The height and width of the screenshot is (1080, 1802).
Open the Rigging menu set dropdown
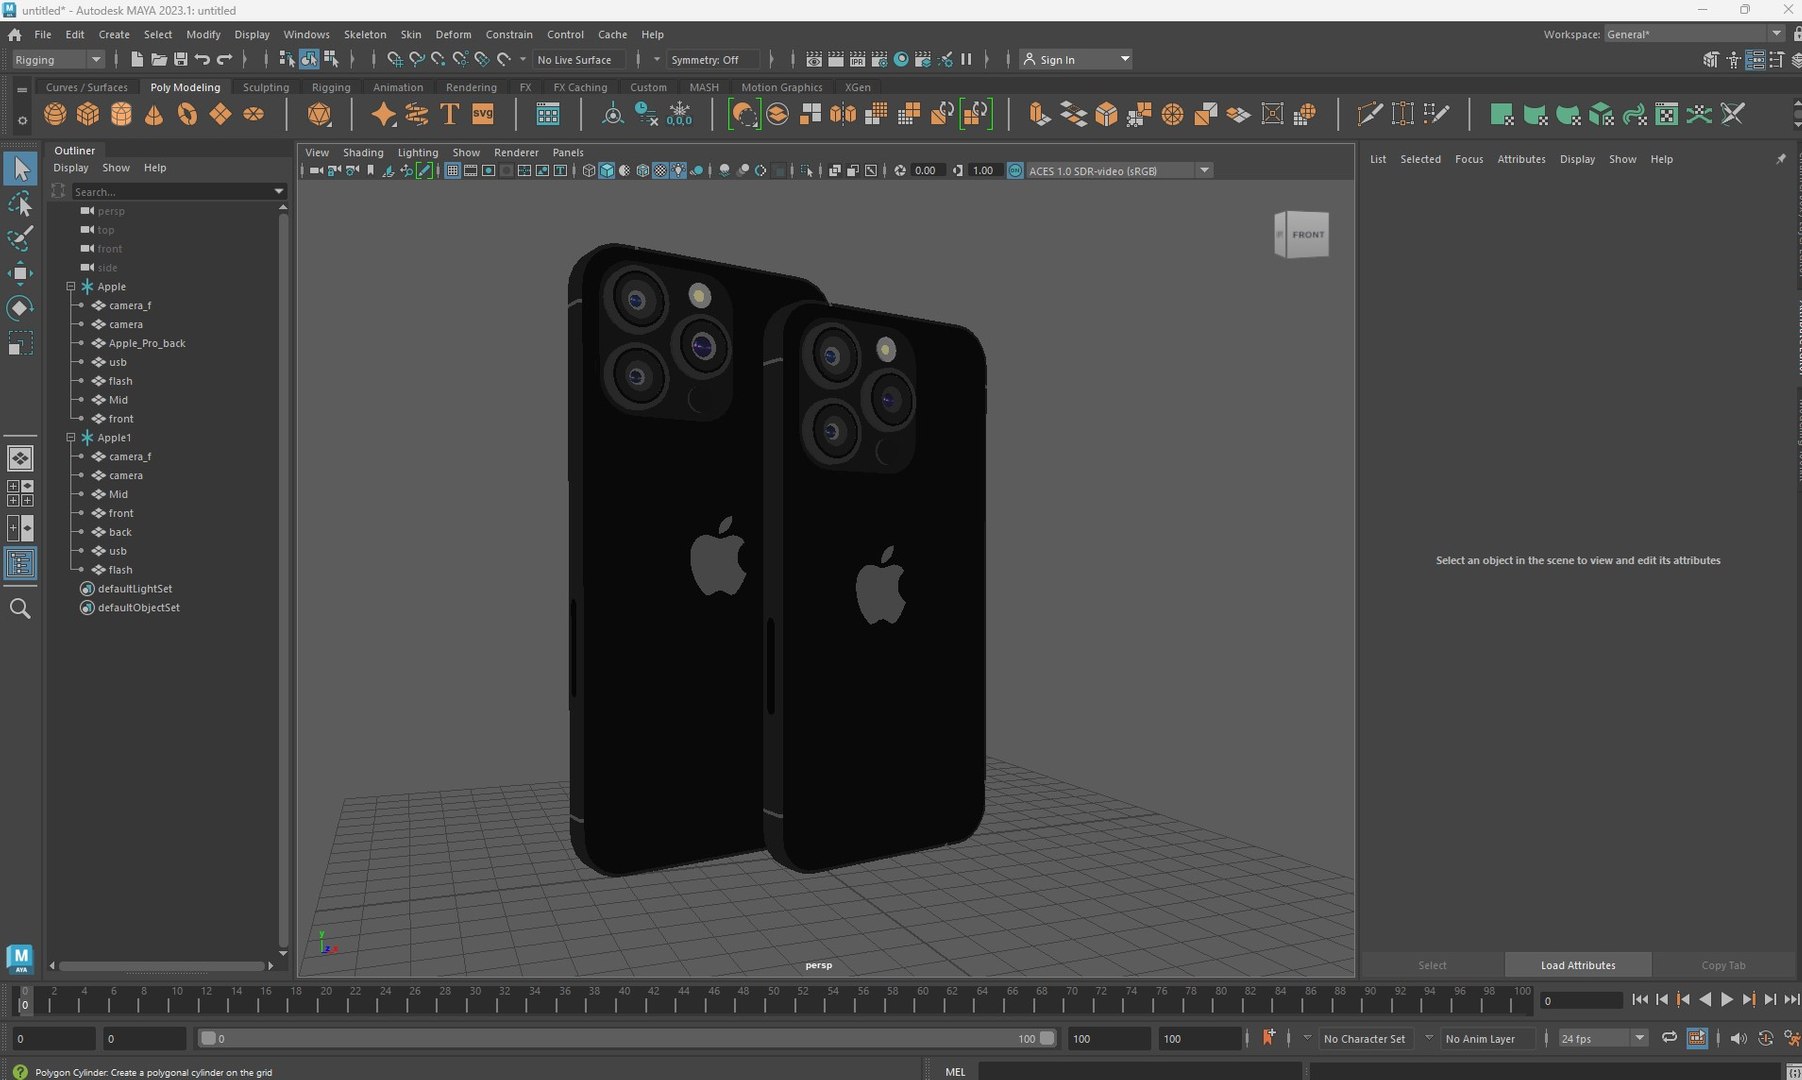pyautogui.click(x=58, y=60)
